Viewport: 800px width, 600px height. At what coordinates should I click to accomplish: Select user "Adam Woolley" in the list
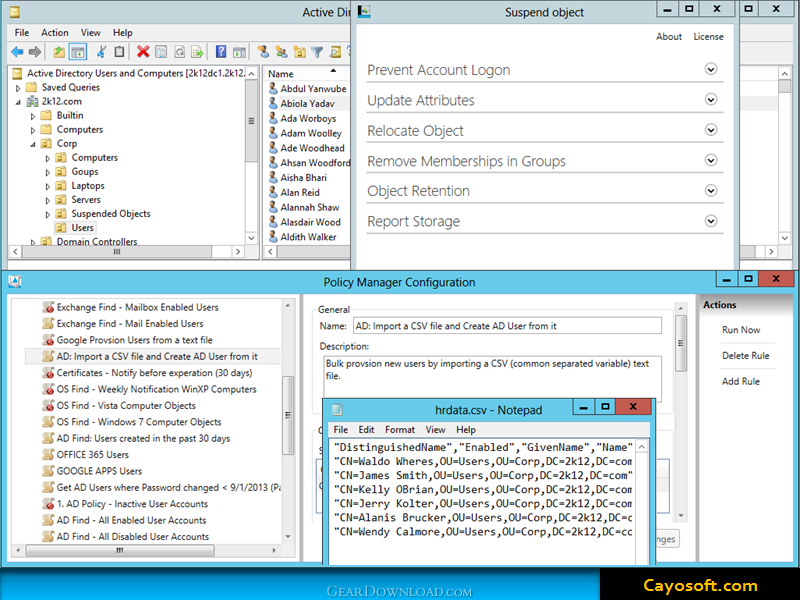pyautogui.click(x=309, y=133)
